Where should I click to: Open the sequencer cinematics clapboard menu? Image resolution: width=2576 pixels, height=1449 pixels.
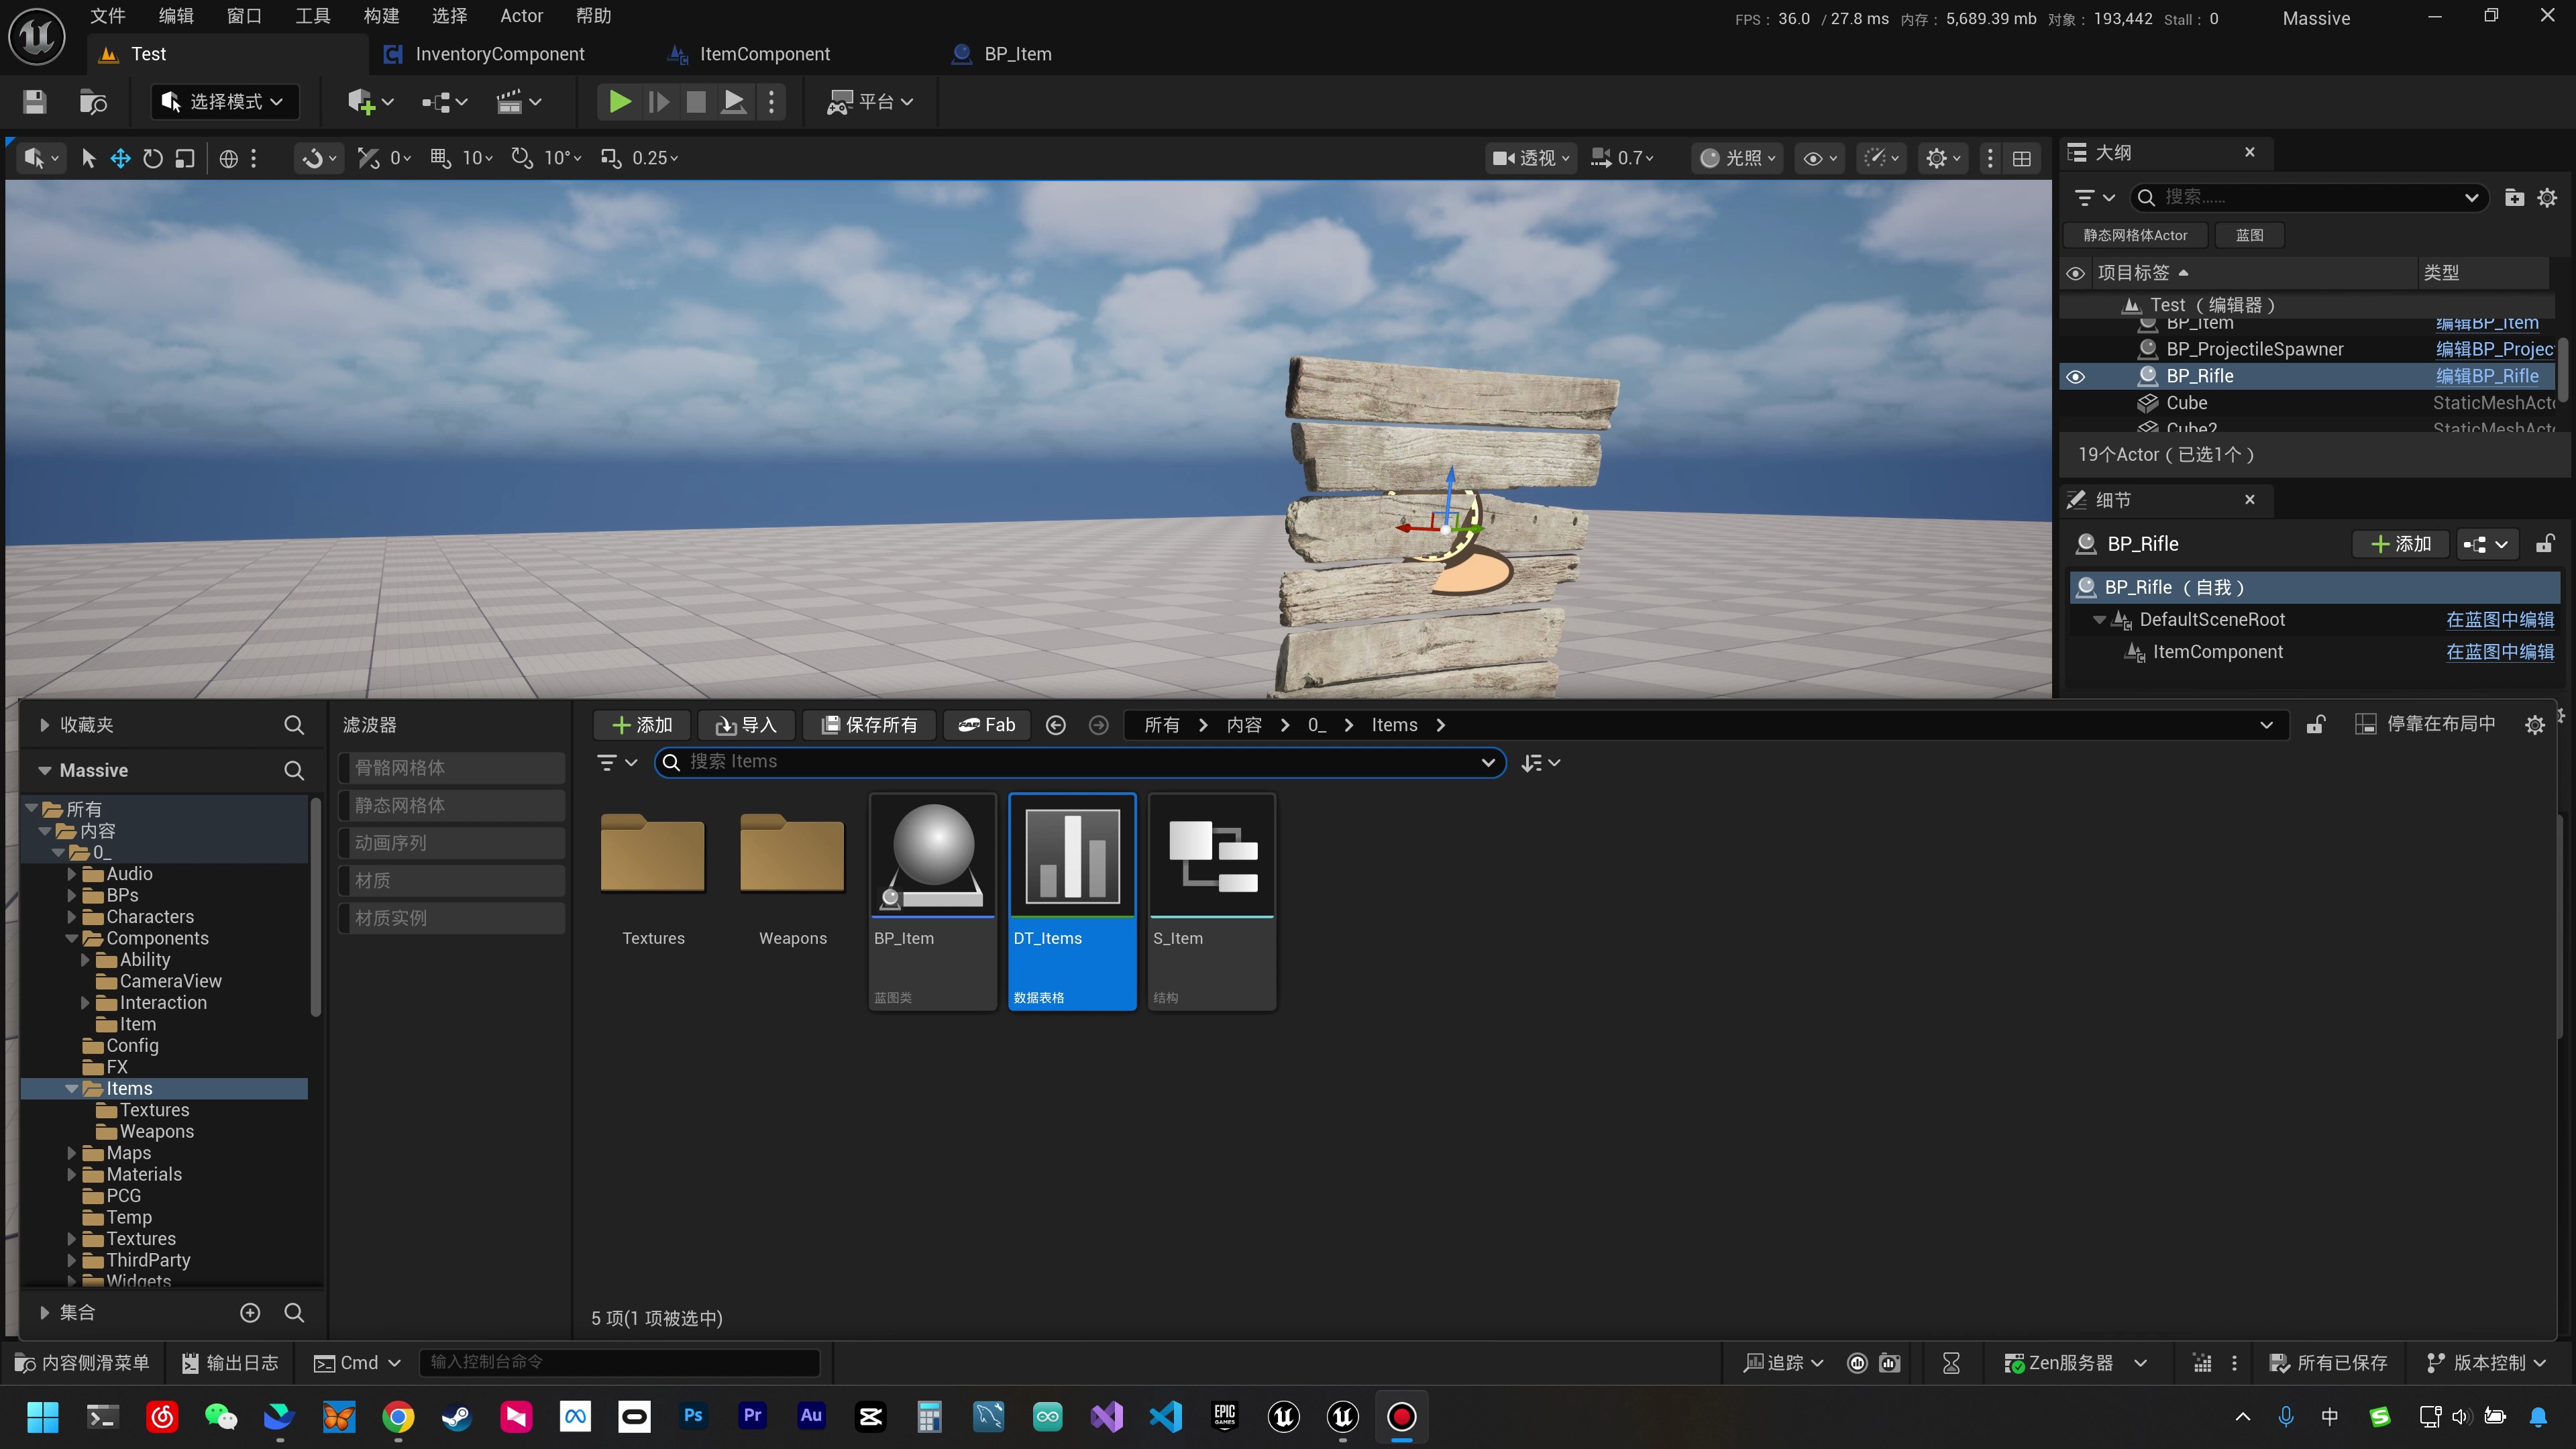(x=519, y=102)
